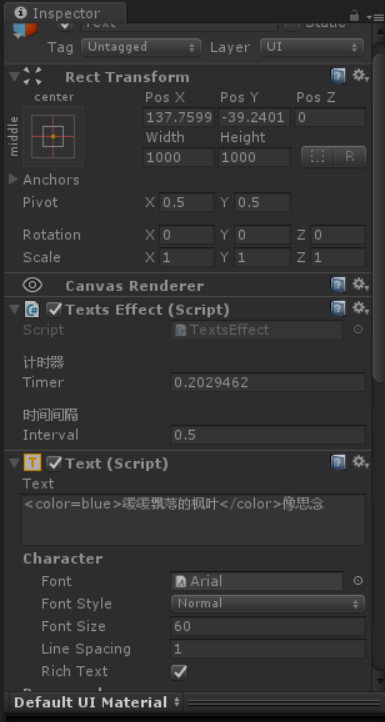Uncheck the Text script enabled checkbox
This screenshot has width=385, height=722.
[54, 464]
